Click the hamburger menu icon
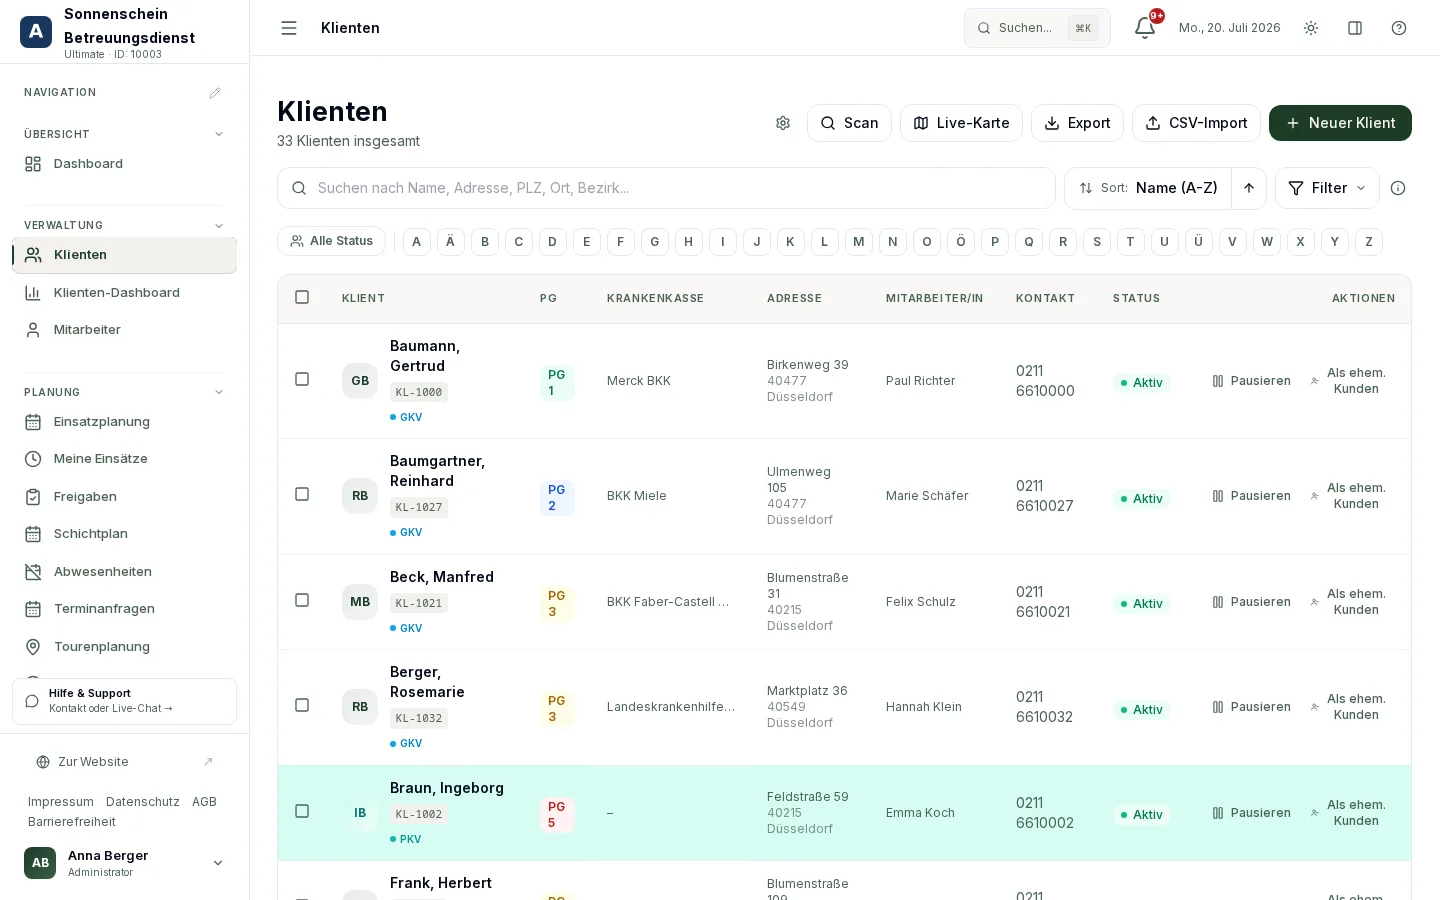The height and width of the screenshot is (900, 1440). pos(289,28)
